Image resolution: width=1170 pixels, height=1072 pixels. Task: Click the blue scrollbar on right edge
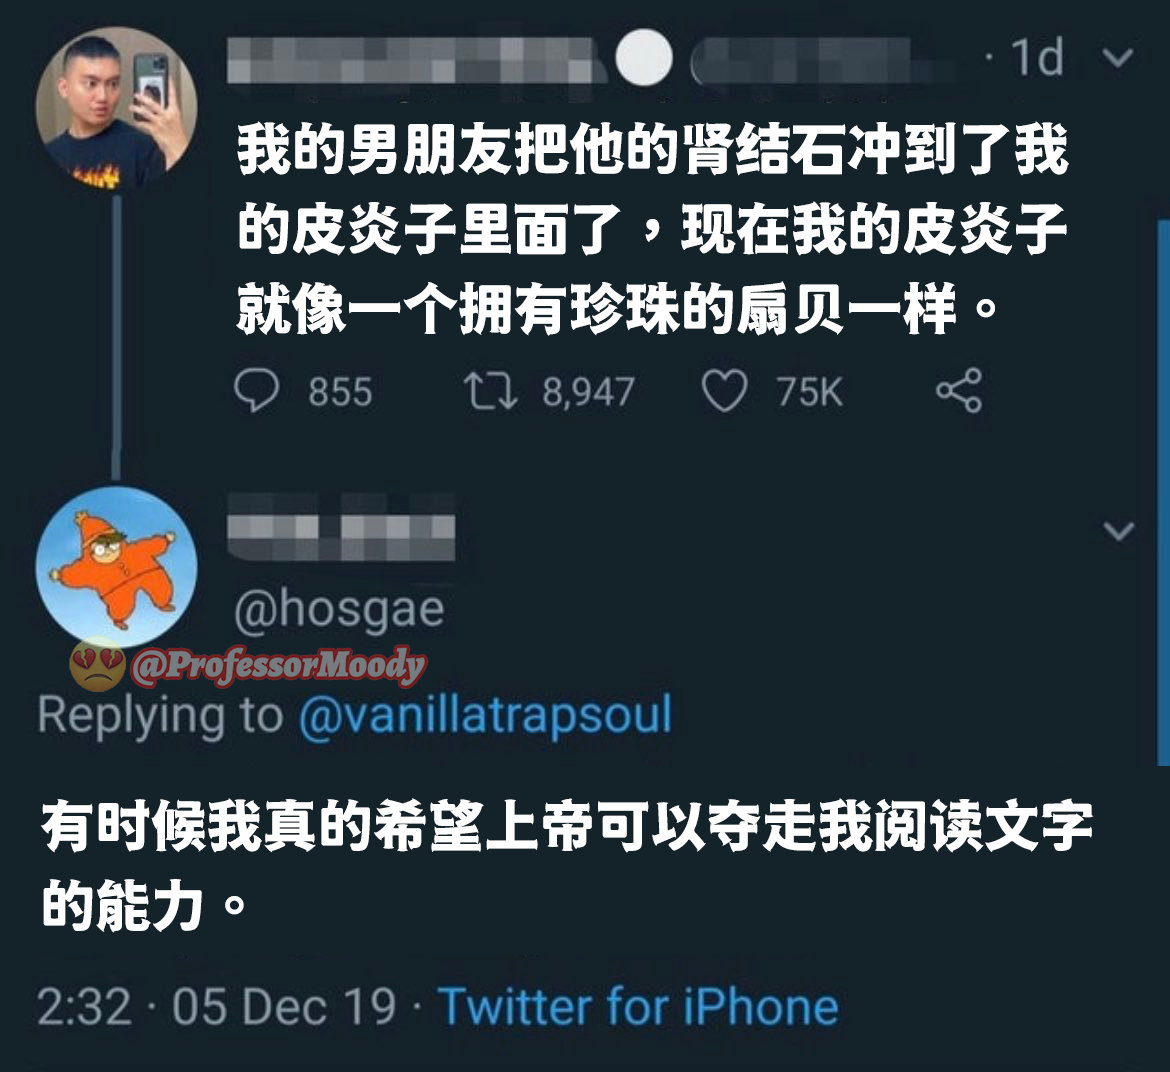click(1163, 492)
